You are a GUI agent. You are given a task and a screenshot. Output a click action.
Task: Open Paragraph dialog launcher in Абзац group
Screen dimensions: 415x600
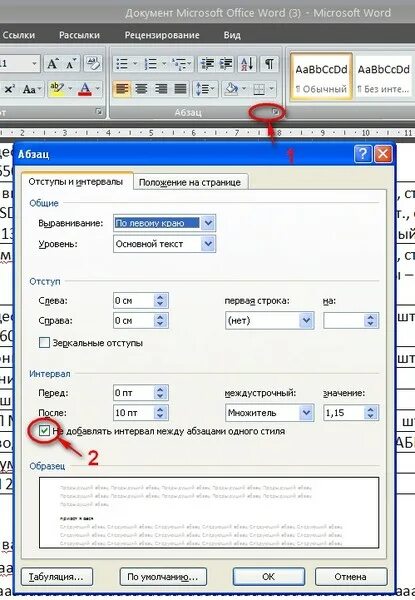click(x=275, y=112)
